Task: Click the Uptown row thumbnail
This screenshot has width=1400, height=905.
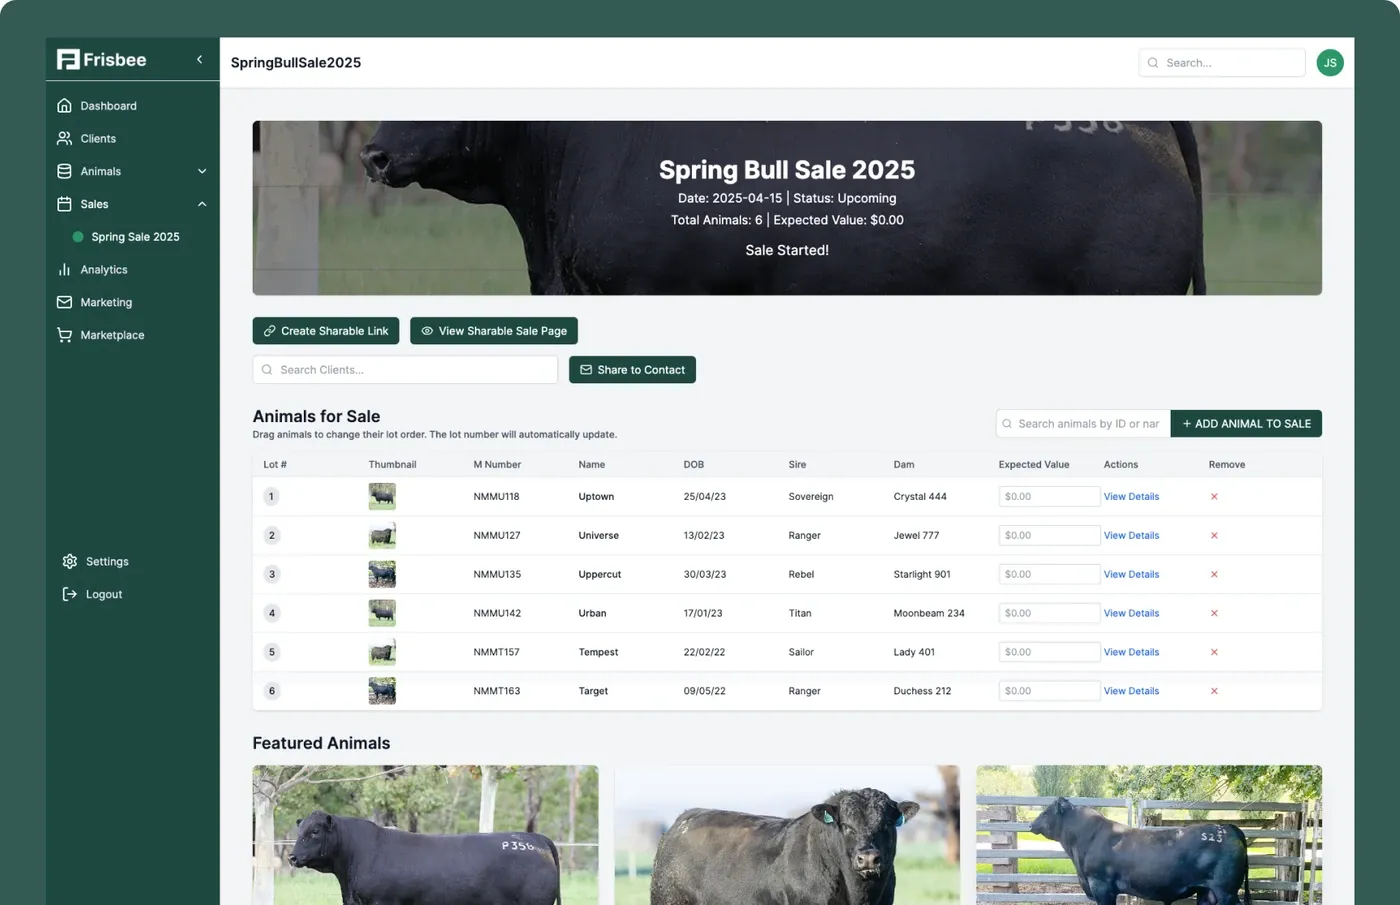Action: pos(382,497)
